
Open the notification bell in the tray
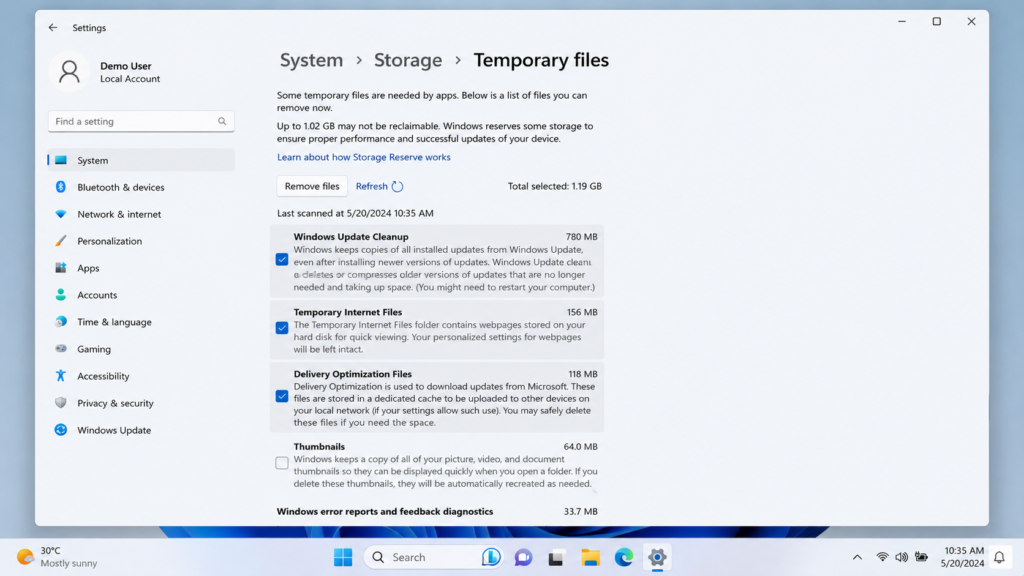pyautogui.click(x=999, y=557)
